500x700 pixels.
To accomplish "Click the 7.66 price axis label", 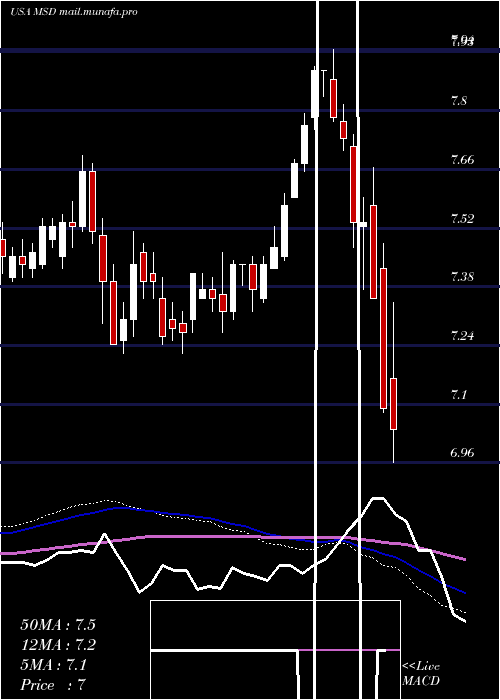I will (x=463, y=159).
